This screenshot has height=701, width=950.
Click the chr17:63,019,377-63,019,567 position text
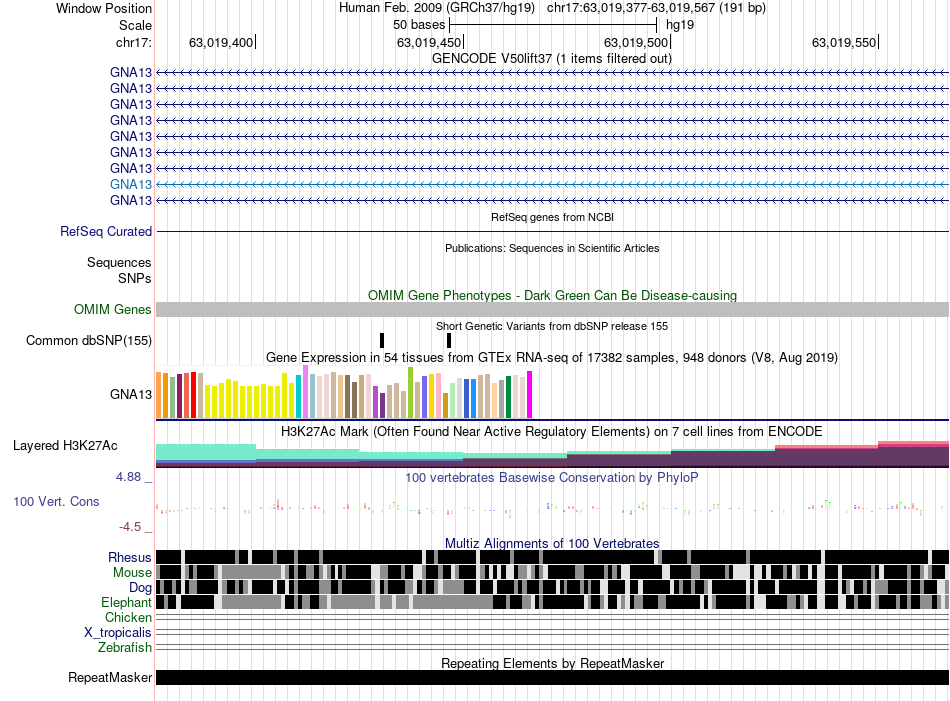pos(656,8)
